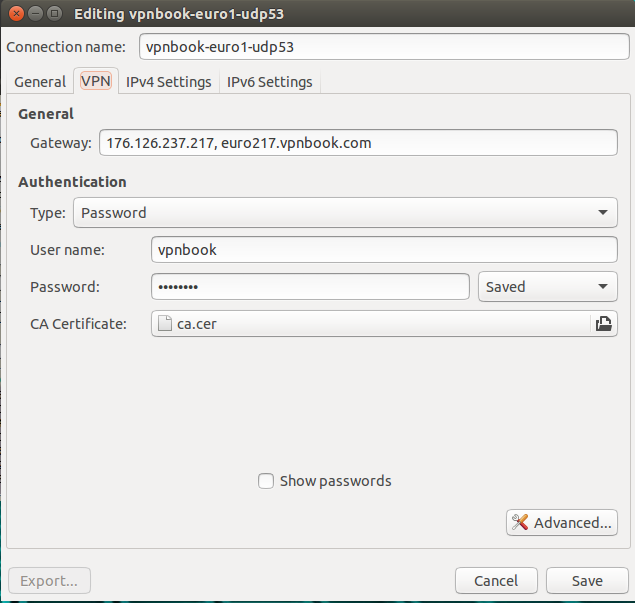Close the Editing vpnbook-euro1-udp53 window
This screenshot has width=635, height=603.
click(16, 14)
